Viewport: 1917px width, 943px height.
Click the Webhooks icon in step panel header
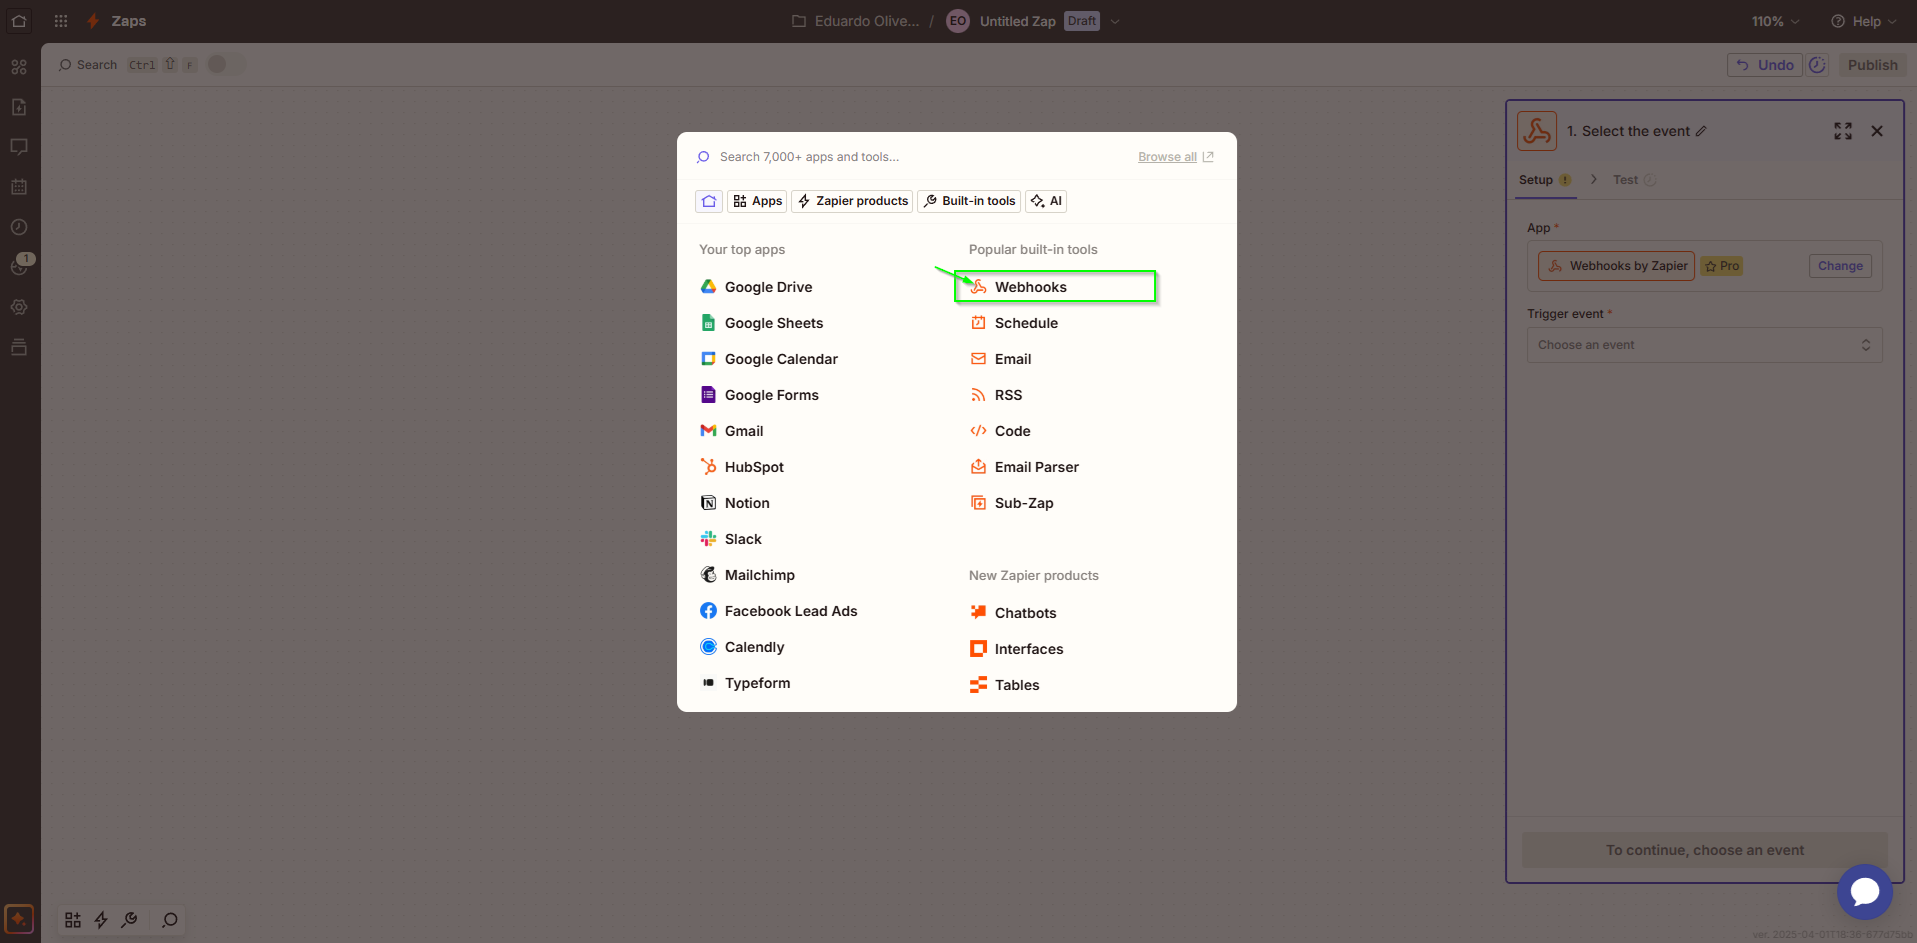(x=1537, y=131)
